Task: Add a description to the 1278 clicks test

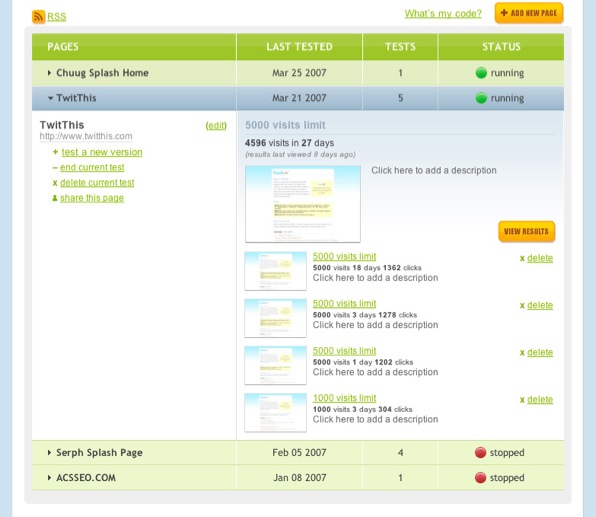Action: 376,325
